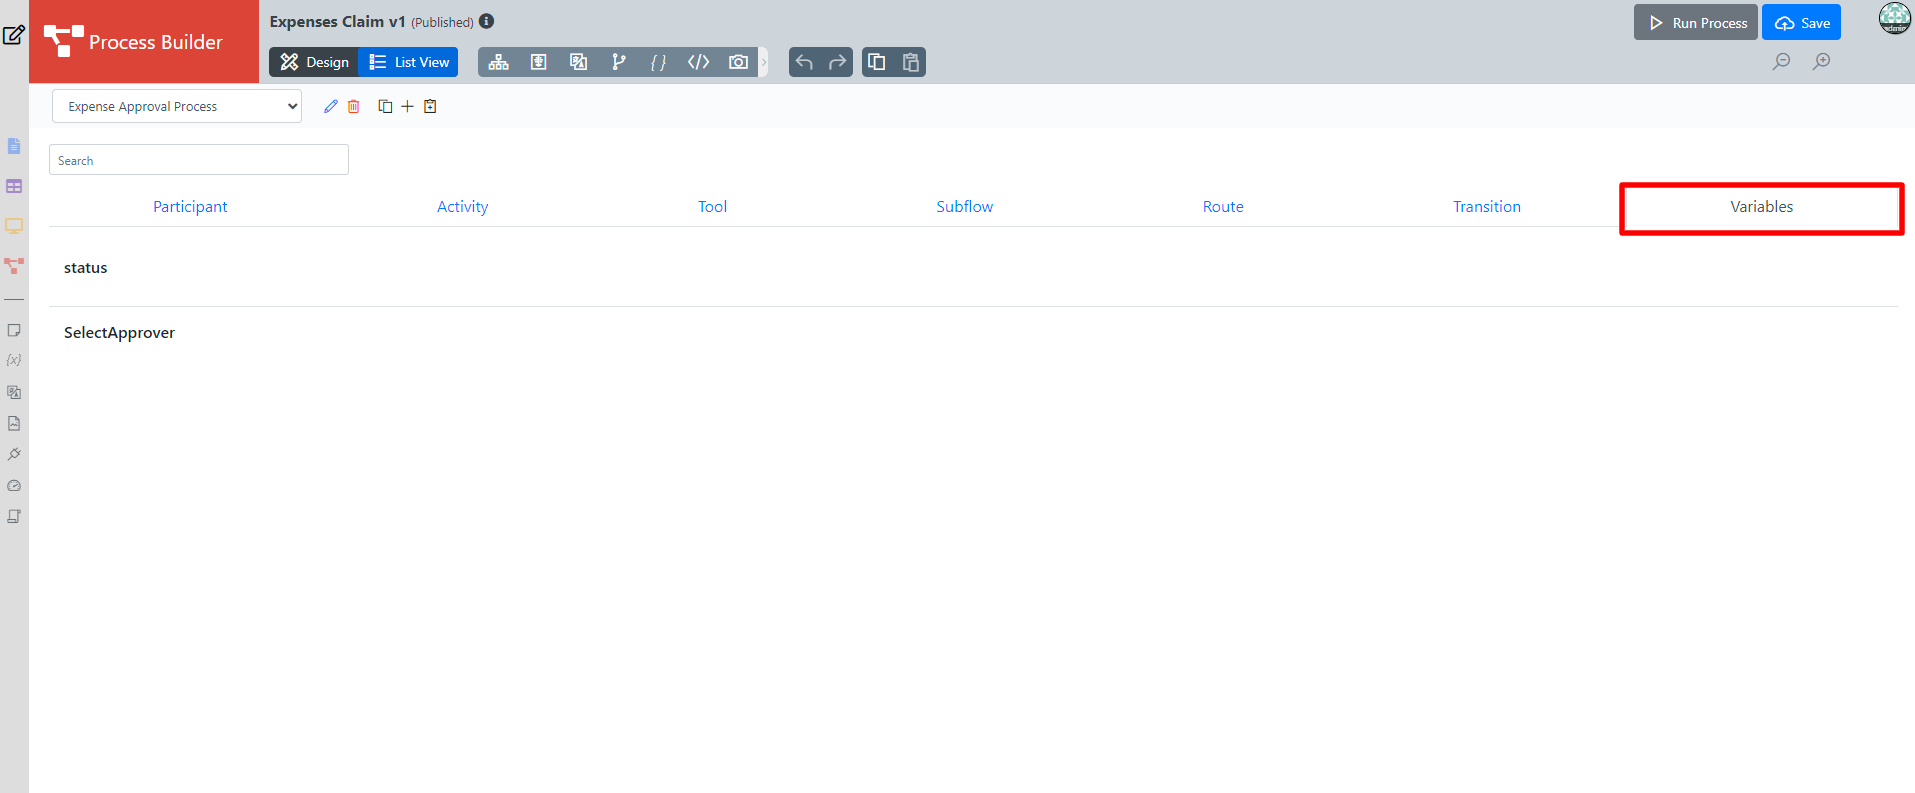Viewport: 1915px width, 793px height.
Task: Click the Process Builder logo
Action: pos(144,41)
